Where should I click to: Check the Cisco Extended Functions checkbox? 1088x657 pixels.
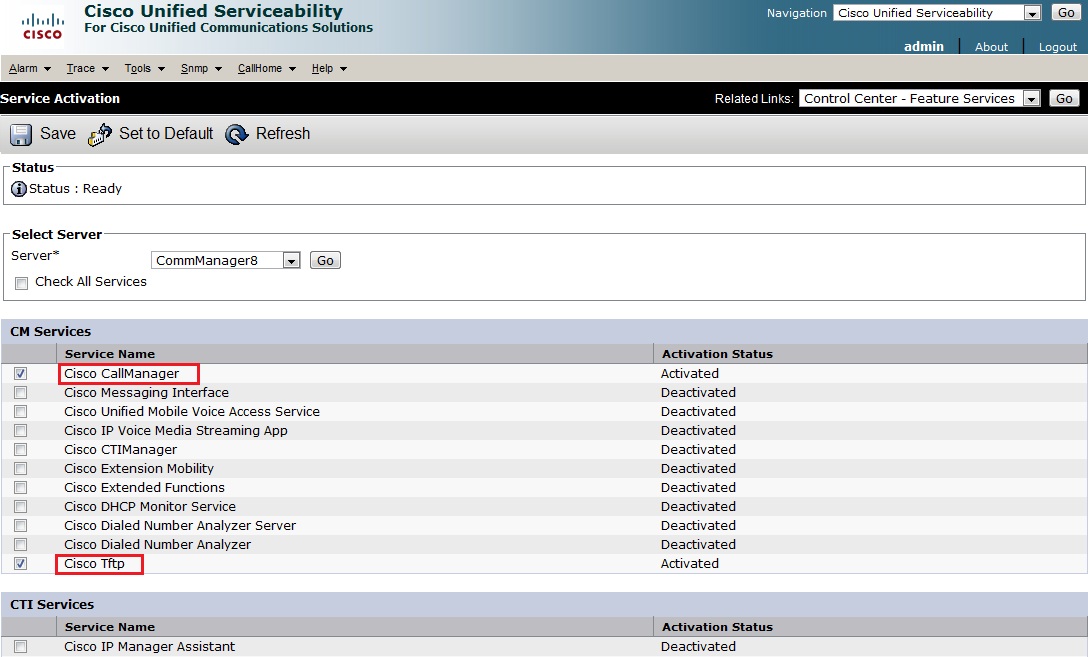pos(21,488)
